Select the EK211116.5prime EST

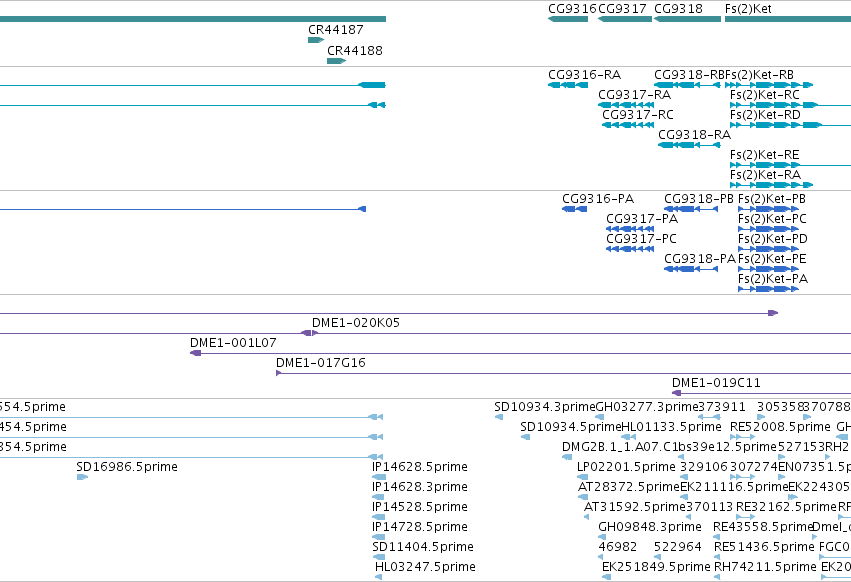(x=684, y=497)
